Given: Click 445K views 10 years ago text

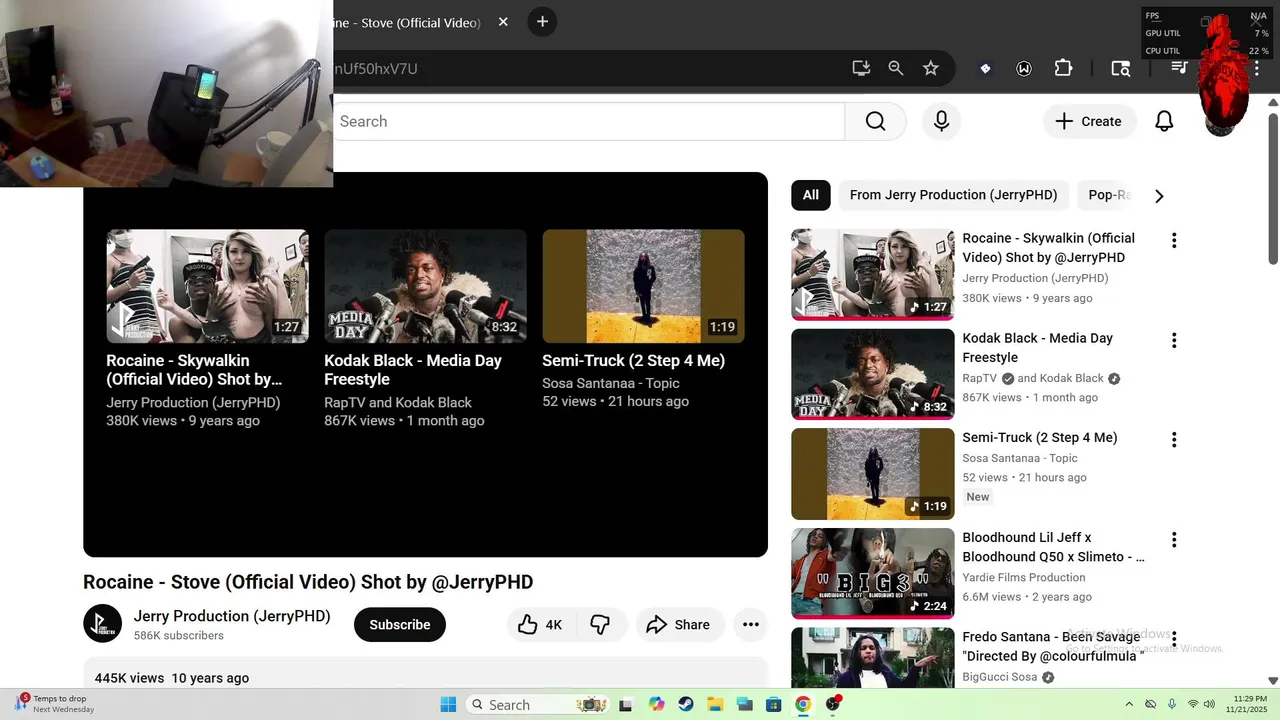Looking at the screenshot, I should (x=172, y=678).
